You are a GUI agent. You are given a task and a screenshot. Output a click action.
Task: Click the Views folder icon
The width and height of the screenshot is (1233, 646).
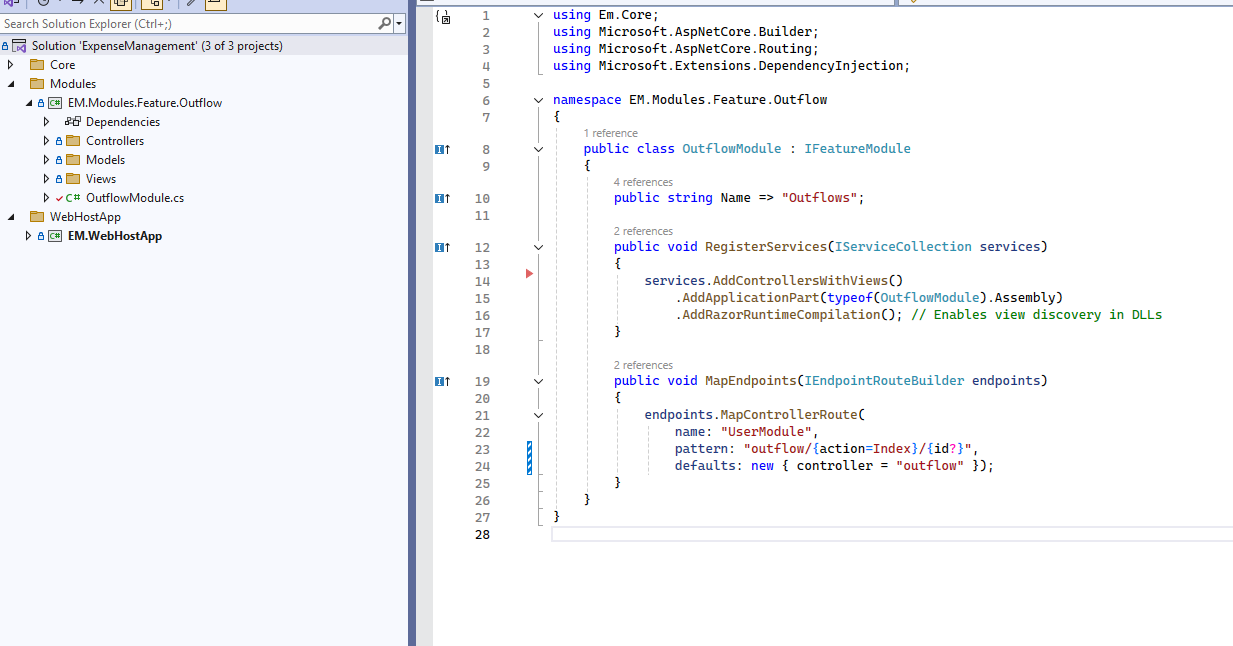click(73, 179)
